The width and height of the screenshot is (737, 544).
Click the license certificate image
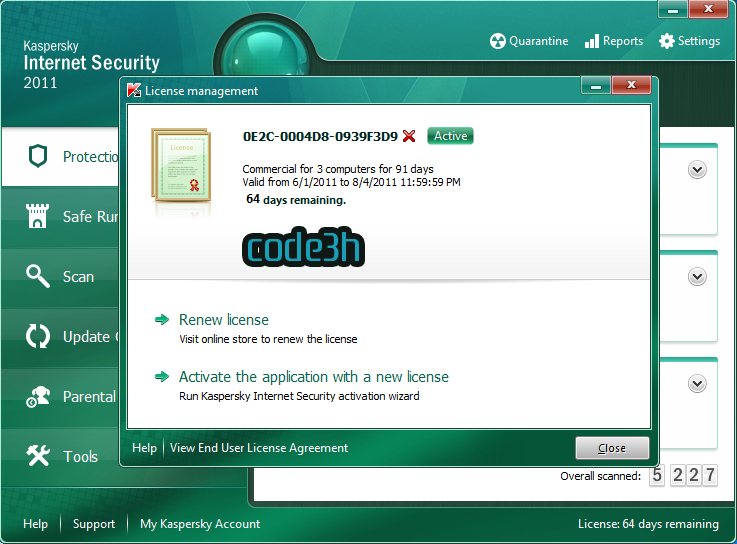[181, 166]
